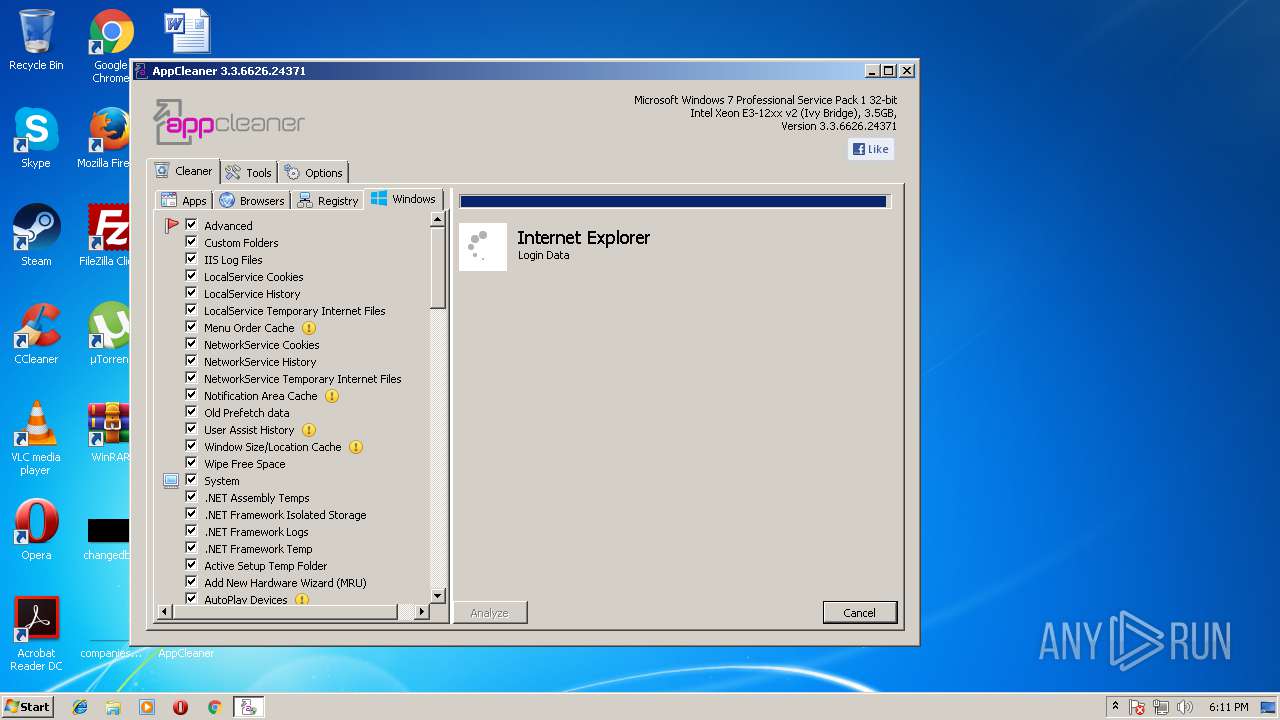Uncheck .NET Assembly Temps checkbox
Image resolution: width=1280 pixels, height=720 pixels.
(x=191, y=497)
